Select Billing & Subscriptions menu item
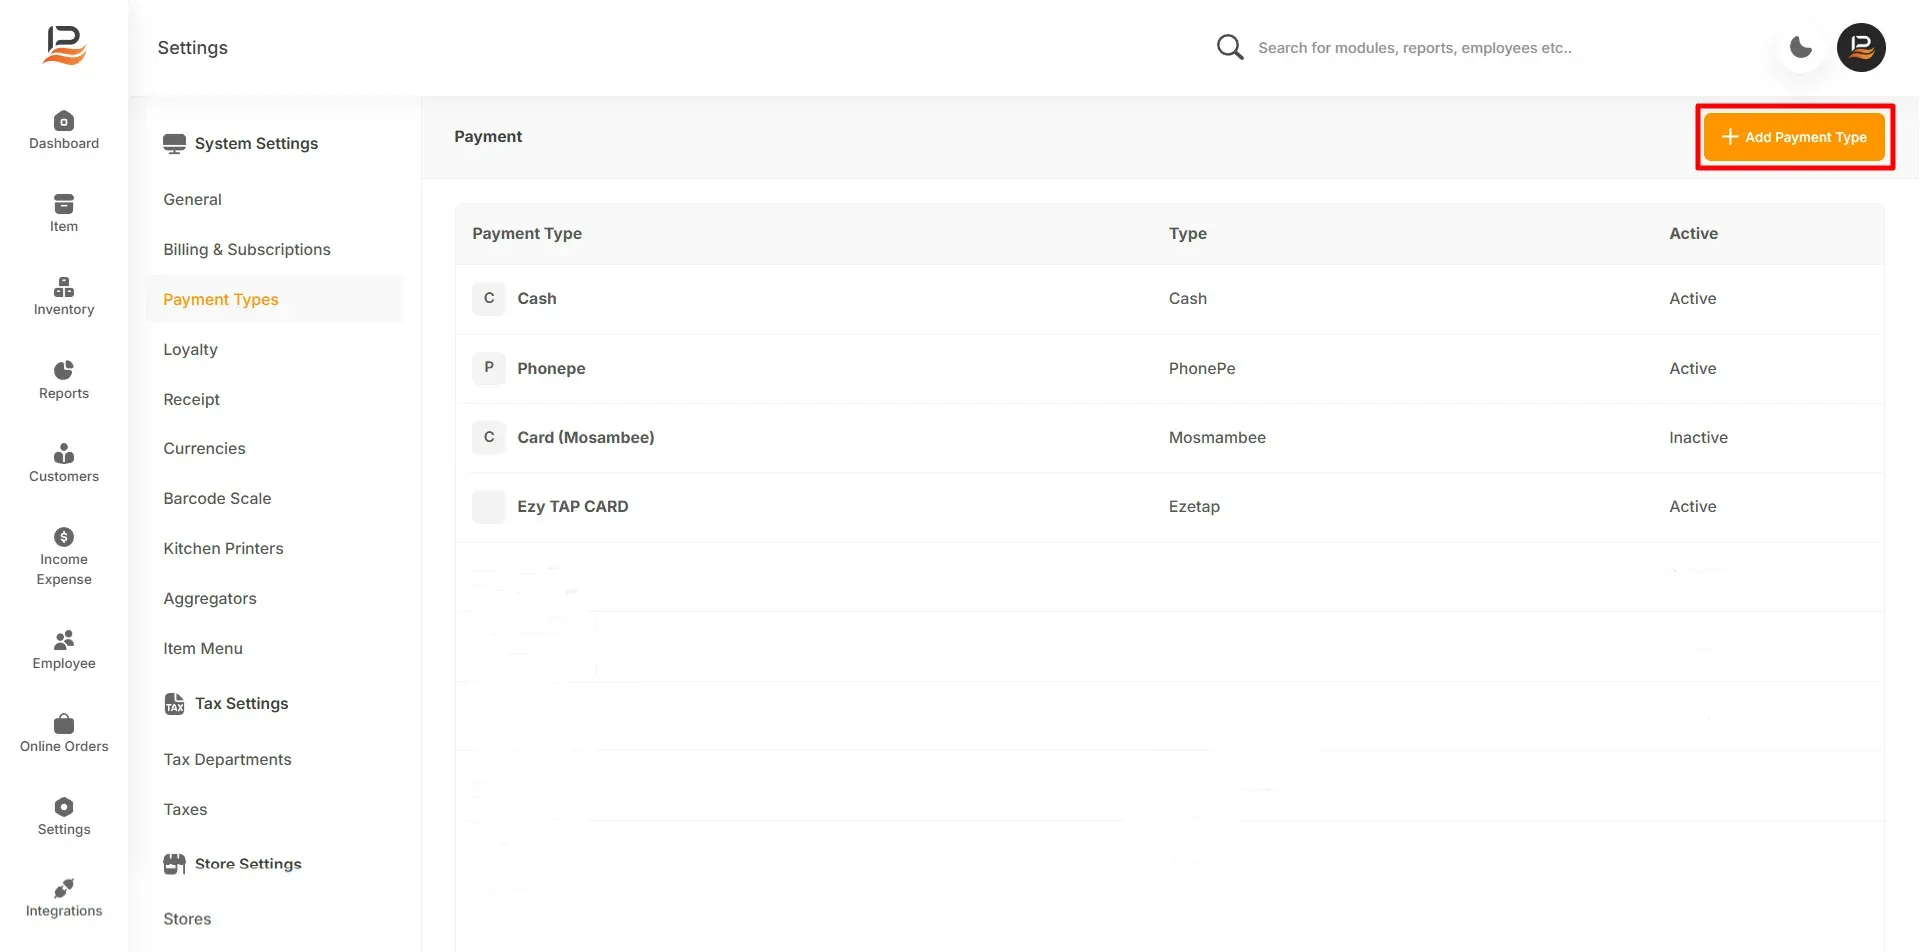 pyautogui.click(x=247, y=249)
